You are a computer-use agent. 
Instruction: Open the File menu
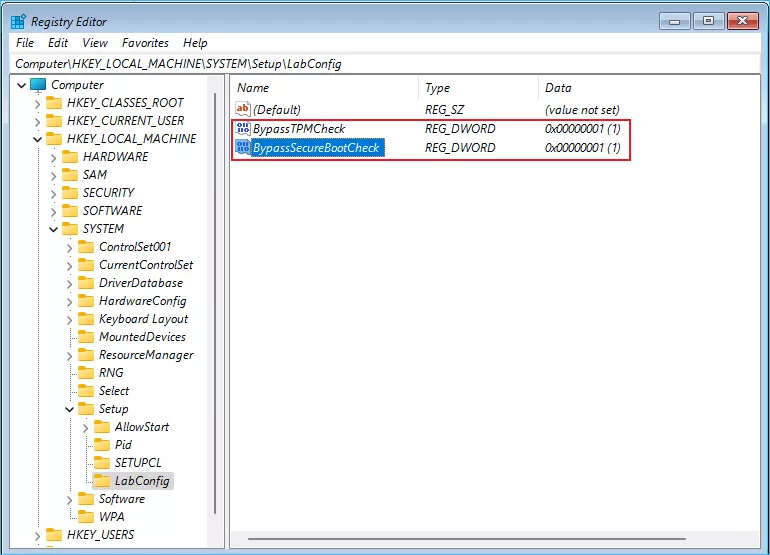25,43
